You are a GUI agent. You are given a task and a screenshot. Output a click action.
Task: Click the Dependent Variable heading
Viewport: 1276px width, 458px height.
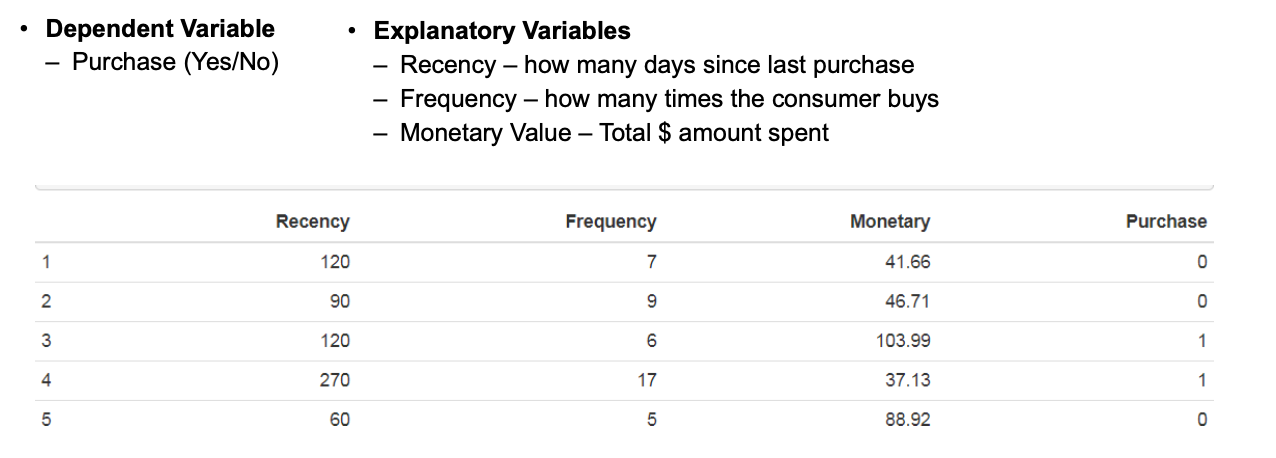pyautogui.click(x=160, y=29)
